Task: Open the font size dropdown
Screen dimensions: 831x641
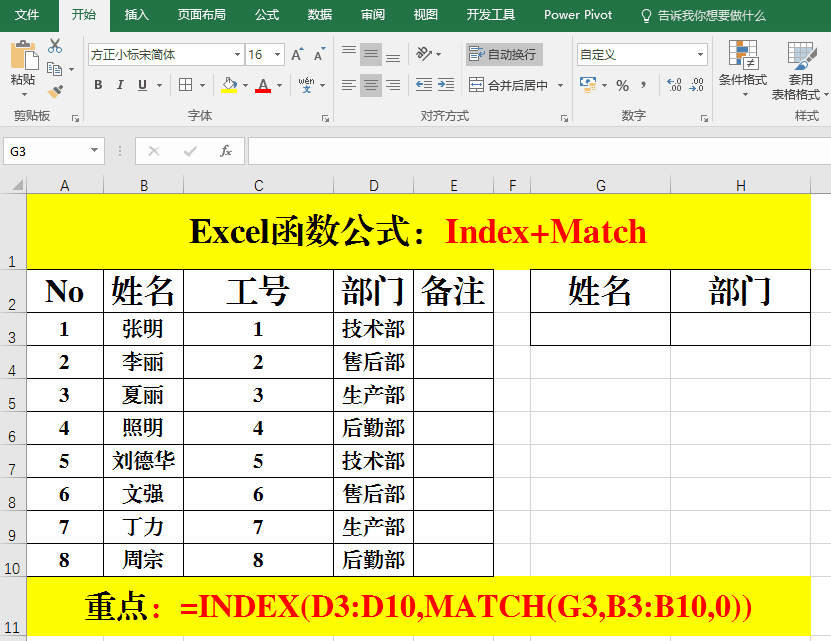Action: point(277,55)
